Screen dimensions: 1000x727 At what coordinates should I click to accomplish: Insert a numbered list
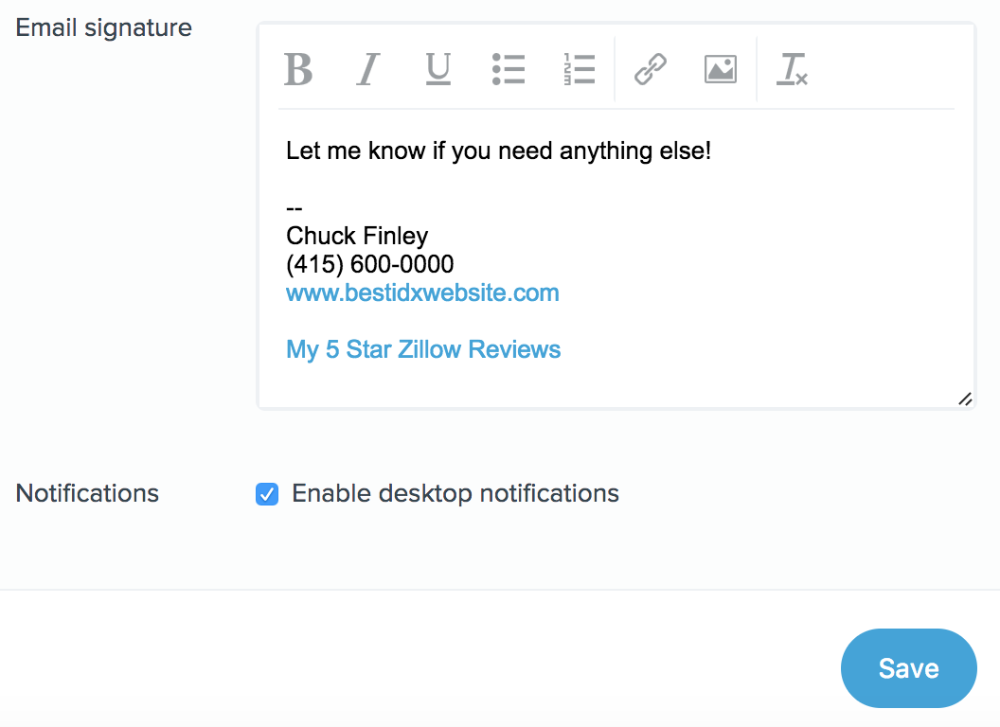click(579, 69)
